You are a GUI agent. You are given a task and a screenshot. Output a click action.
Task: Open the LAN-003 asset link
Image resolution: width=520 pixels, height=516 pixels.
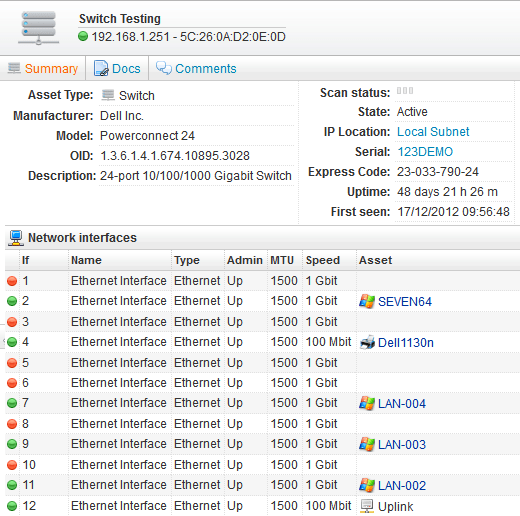click(x=402, y=445)
